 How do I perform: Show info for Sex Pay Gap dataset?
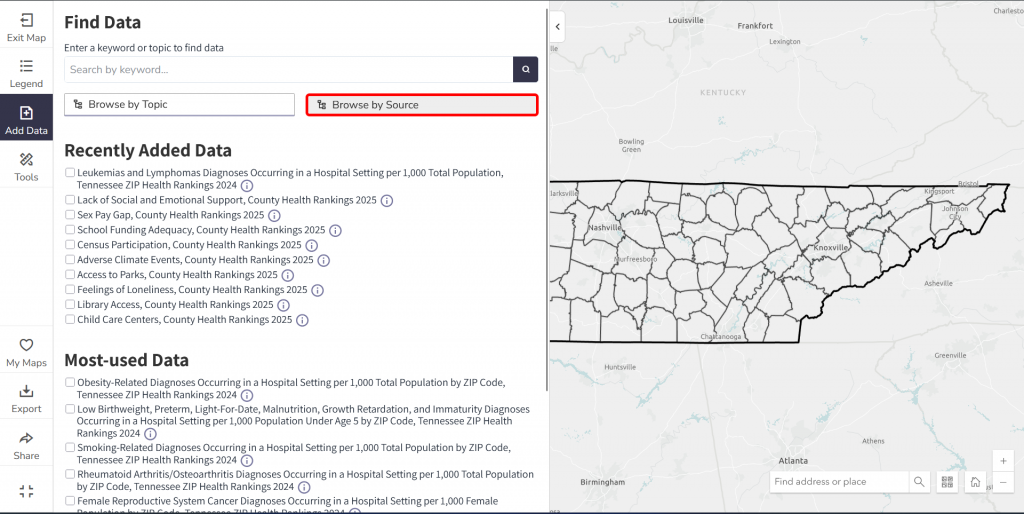point(274,216)
